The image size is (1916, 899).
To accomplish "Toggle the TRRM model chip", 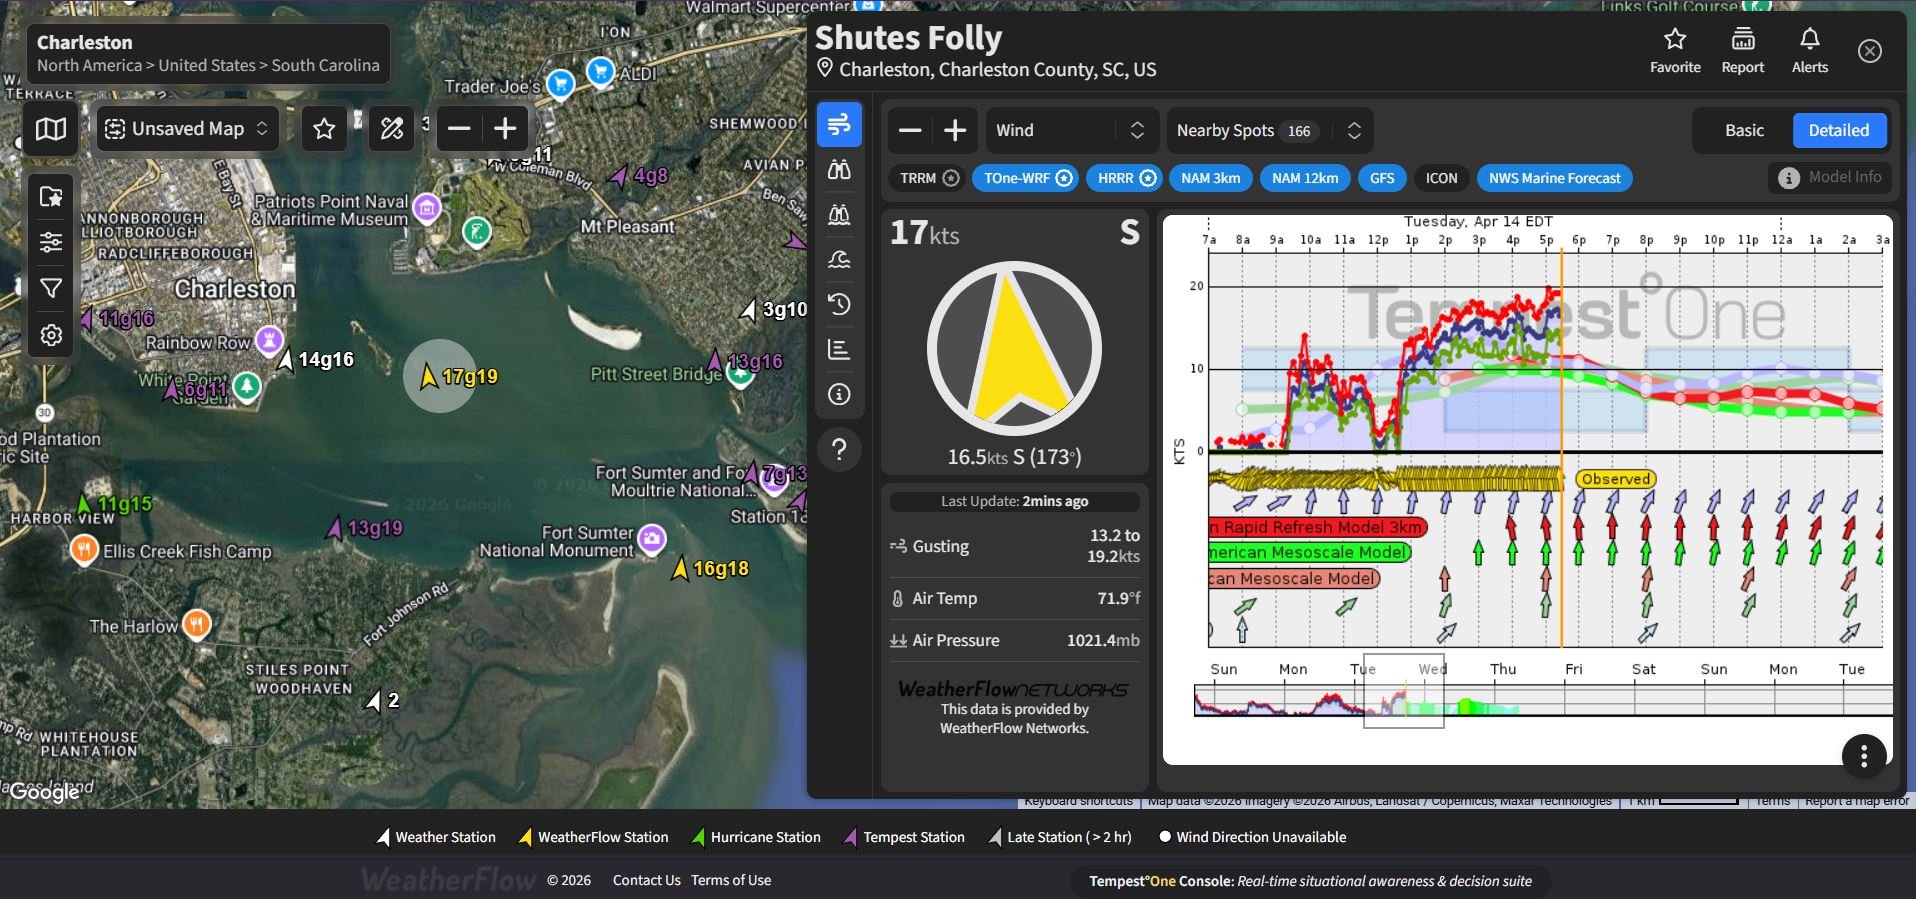I will 929,178.
